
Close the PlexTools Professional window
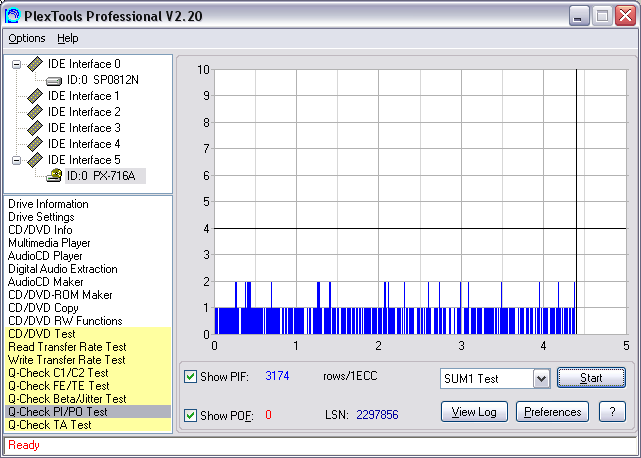[x=625, y=16]
